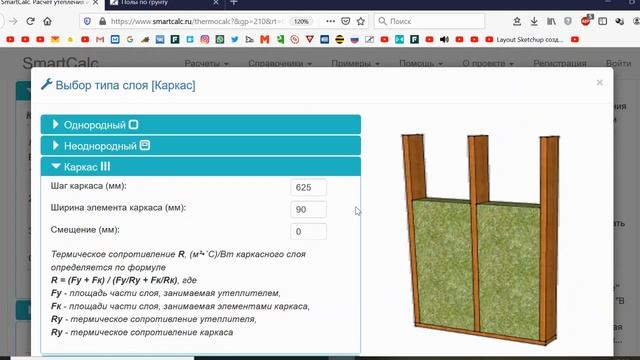Open the Расчеты dropdown in SmartCalc navbar
640x360 pixels.
pyautogui.click(x=206, y=63)
